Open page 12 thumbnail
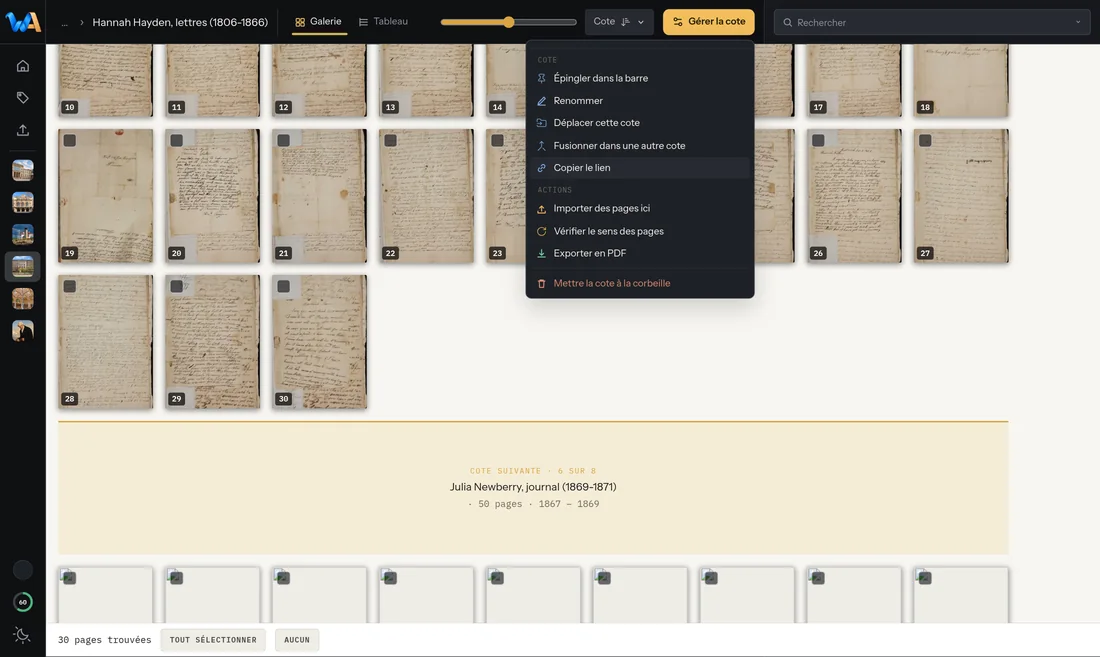 pos(319,80)
